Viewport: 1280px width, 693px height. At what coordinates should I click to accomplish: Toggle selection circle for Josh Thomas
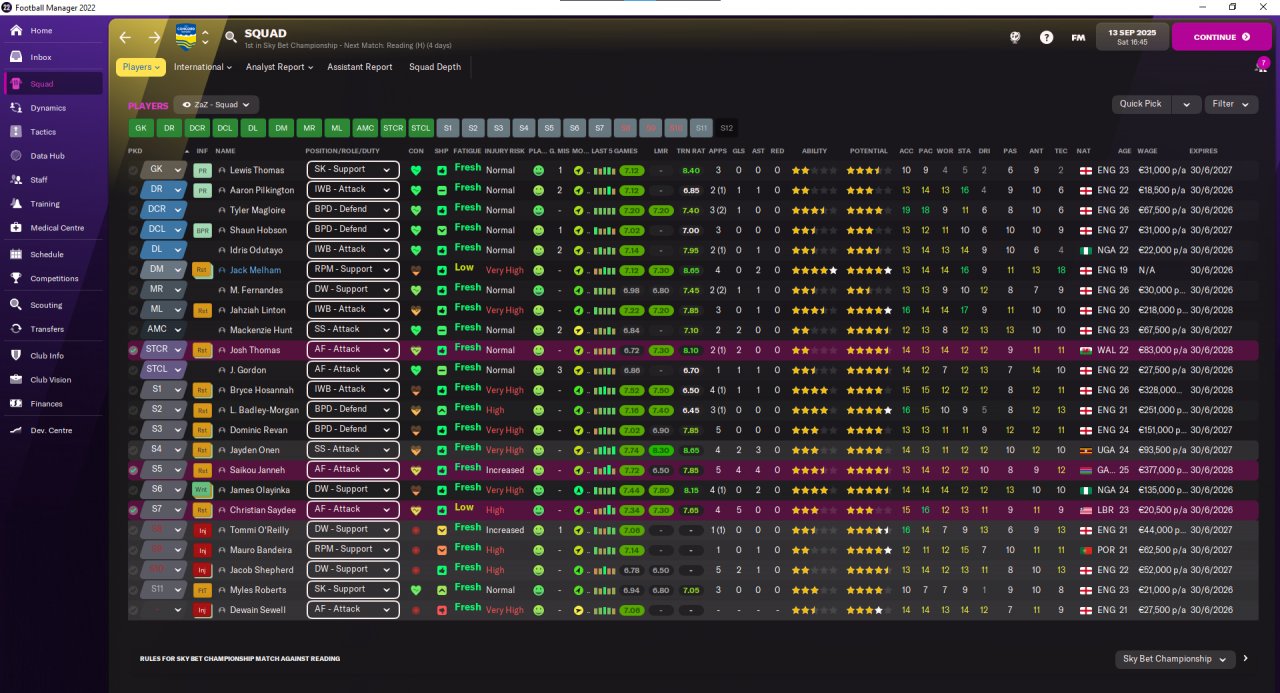coord(134,350)
